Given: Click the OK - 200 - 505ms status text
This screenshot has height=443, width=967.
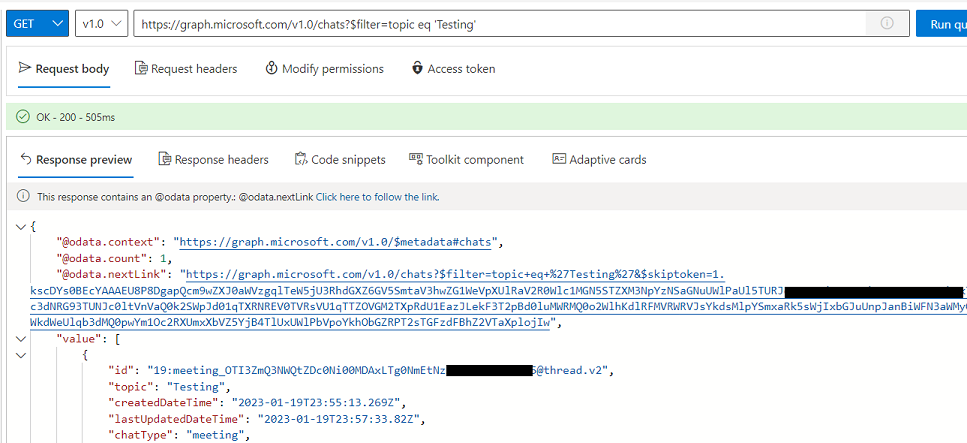Looking at the screenshot, I should click(75, 117).
